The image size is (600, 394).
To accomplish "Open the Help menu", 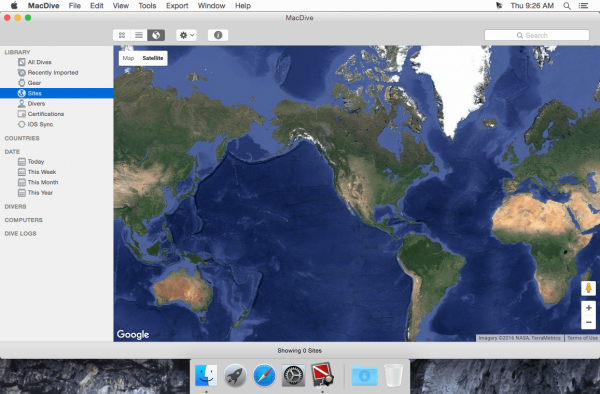I will click(x=243, y=6).
